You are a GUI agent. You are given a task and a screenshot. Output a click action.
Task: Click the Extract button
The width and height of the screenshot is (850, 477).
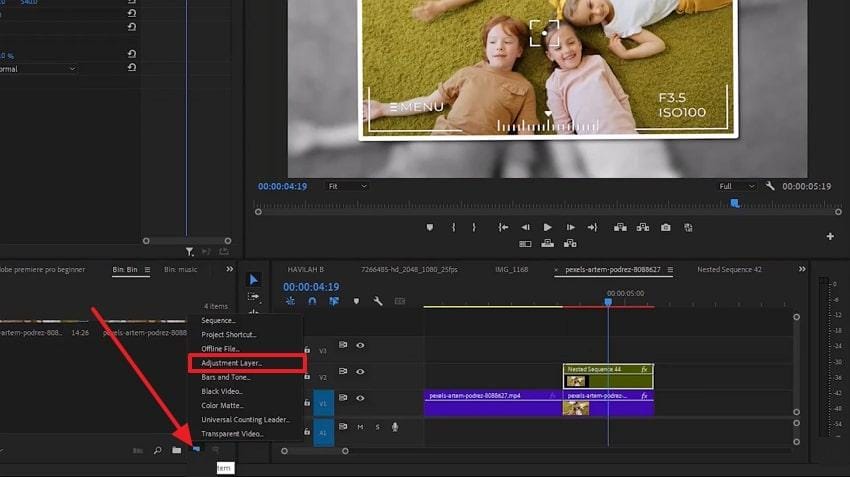click(643, 228)
